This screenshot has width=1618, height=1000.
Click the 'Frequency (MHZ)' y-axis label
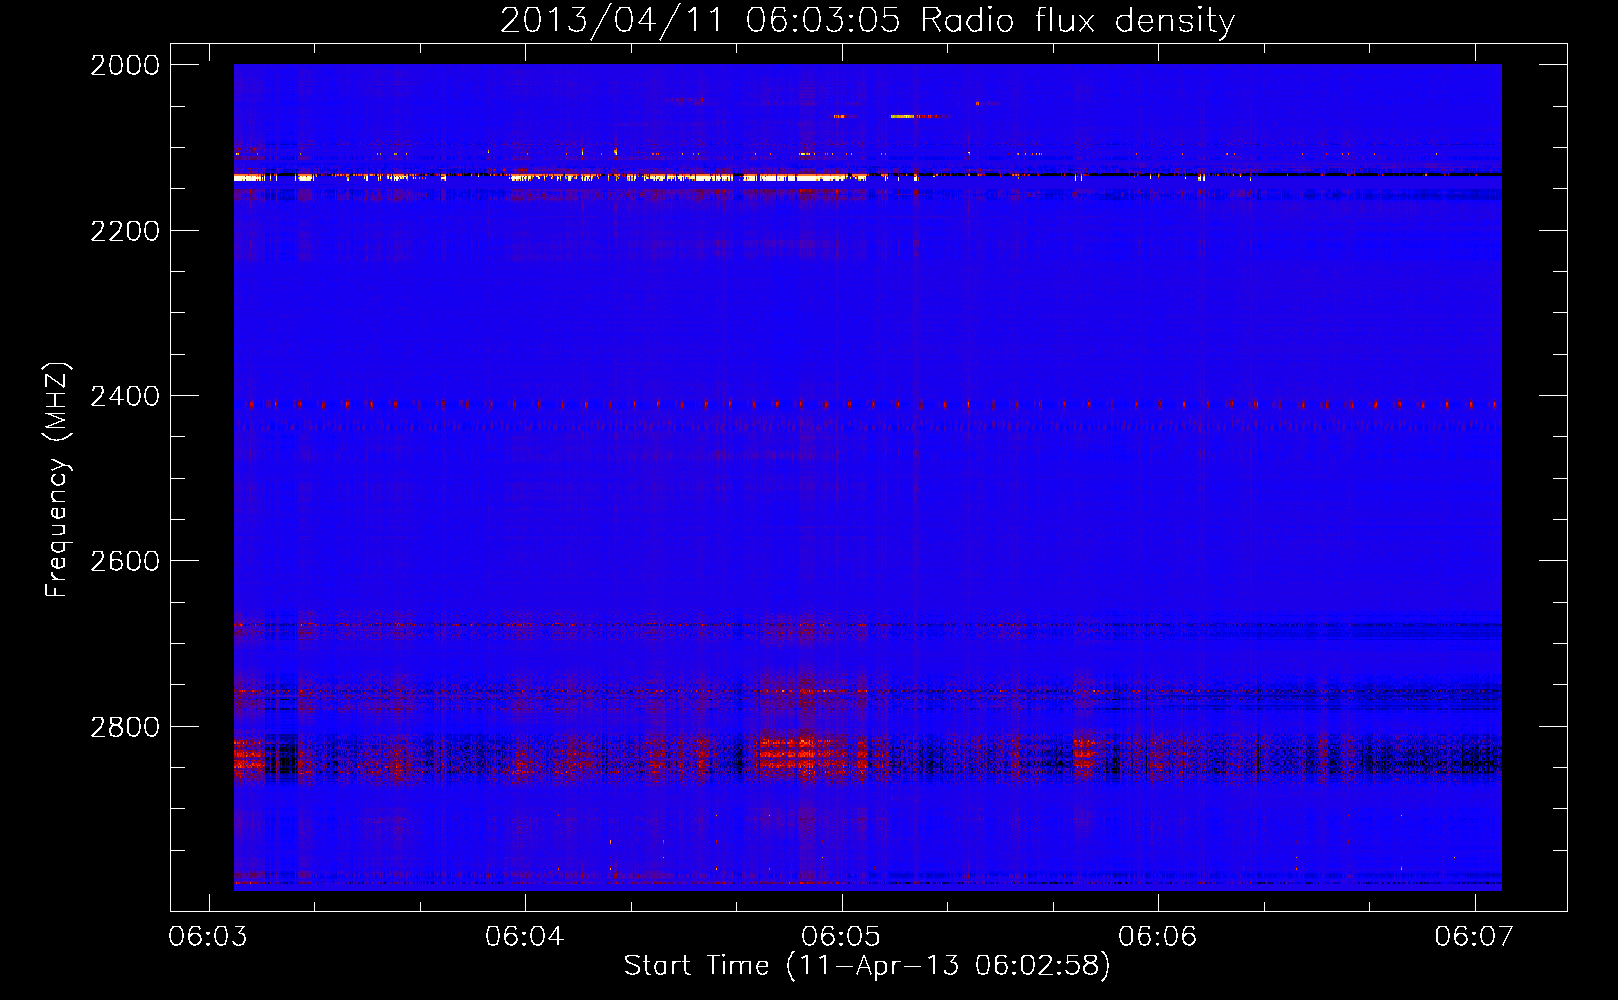click(x=56, y=479)
